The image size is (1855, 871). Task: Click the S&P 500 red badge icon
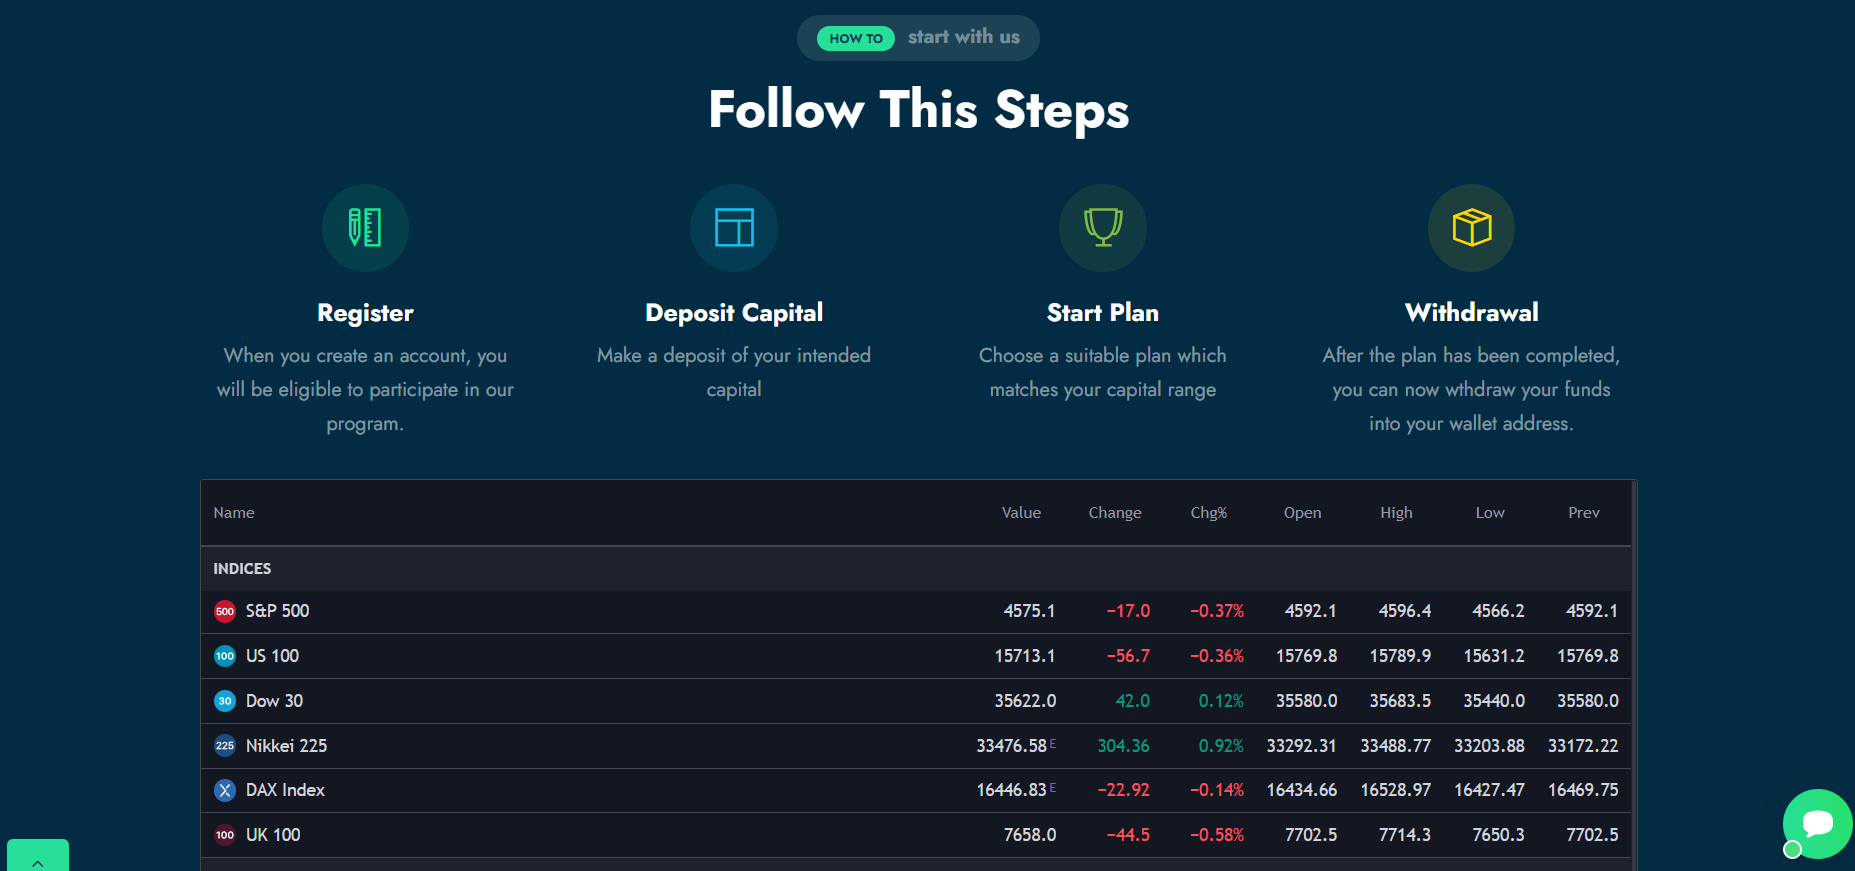pos(225,611)
